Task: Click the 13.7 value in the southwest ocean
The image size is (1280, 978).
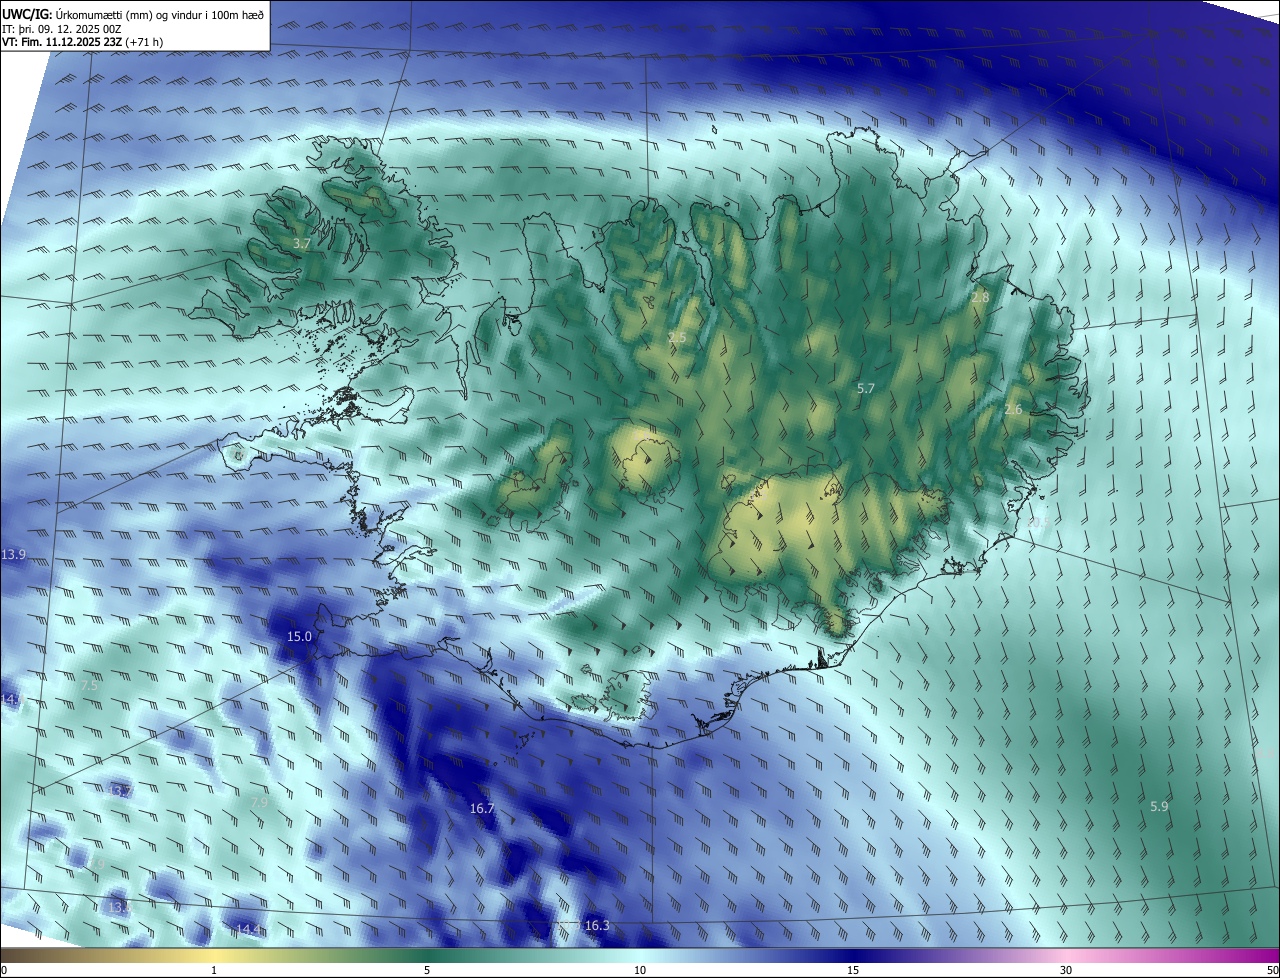Action: pyautogui.click(x=120, y=791)
